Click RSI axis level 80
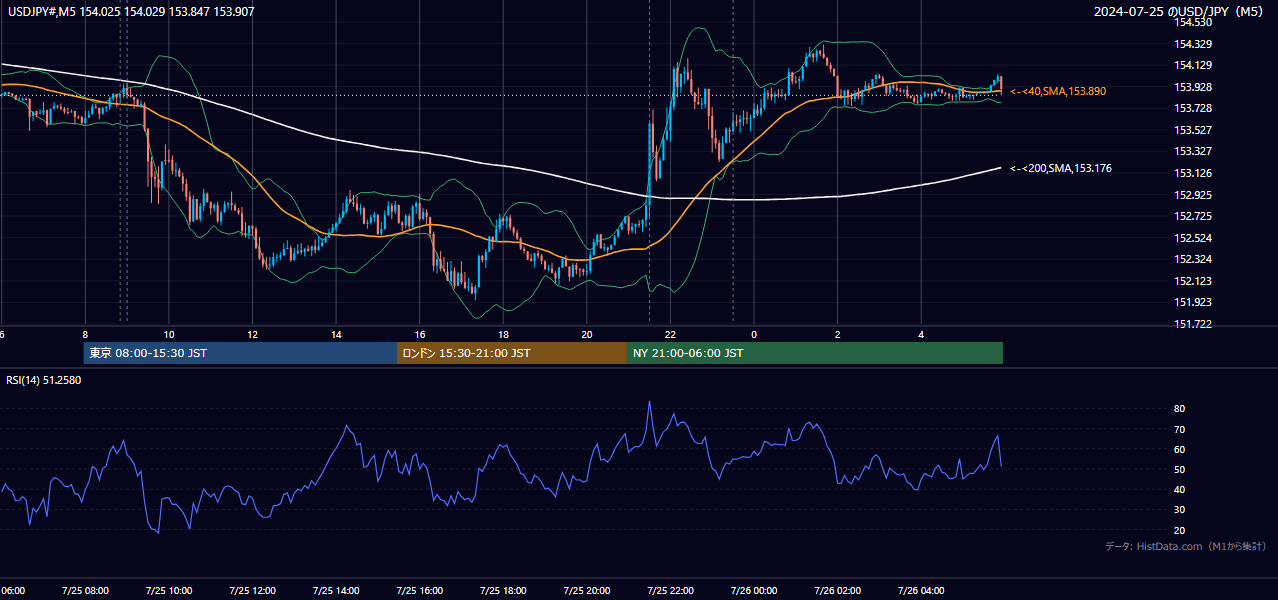1278x600 pixels. click(1179, 409)
